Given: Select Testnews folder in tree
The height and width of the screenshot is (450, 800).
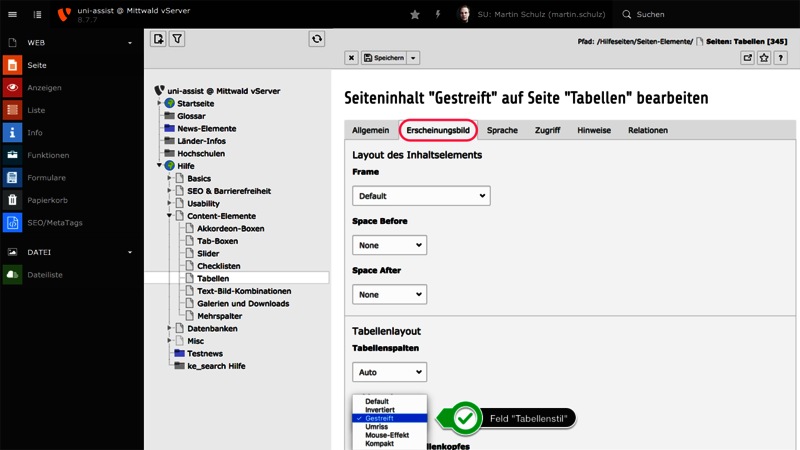Looking at the screenshot, I should tap(205, 353).
